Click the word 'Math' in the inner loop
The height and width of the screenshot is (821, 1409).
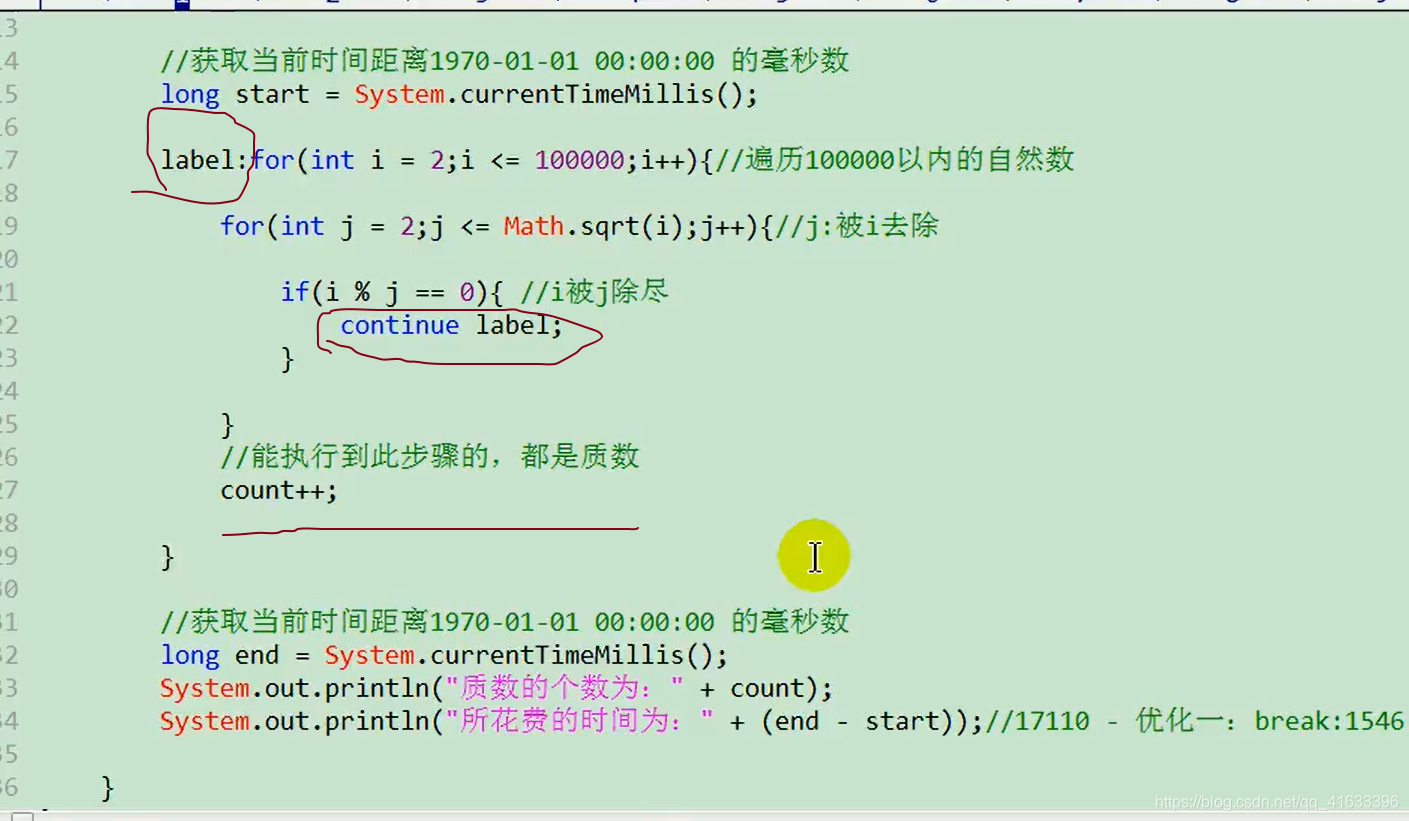pos(534,226)
